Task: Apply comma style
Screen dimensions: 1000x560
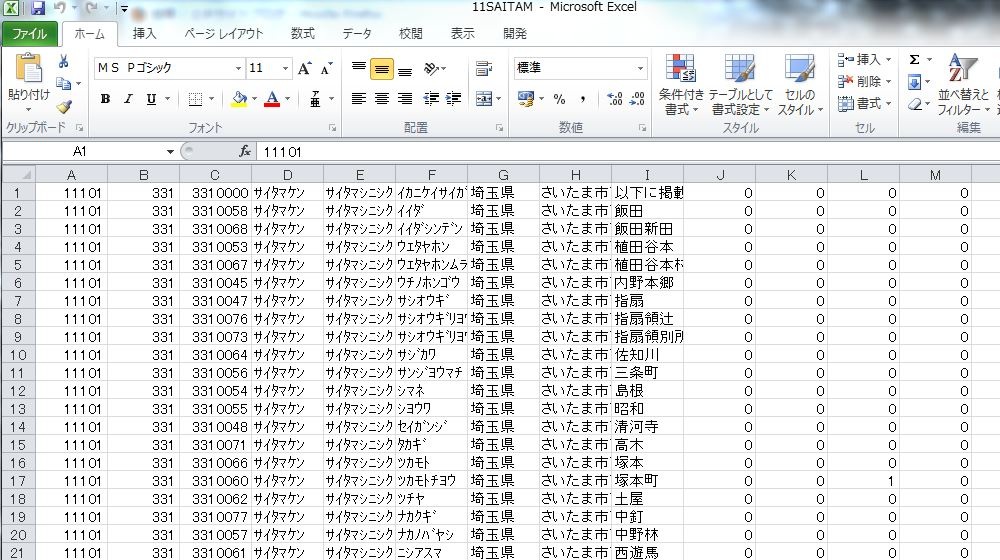Action: pyautogui.click(x=582, y=99)
